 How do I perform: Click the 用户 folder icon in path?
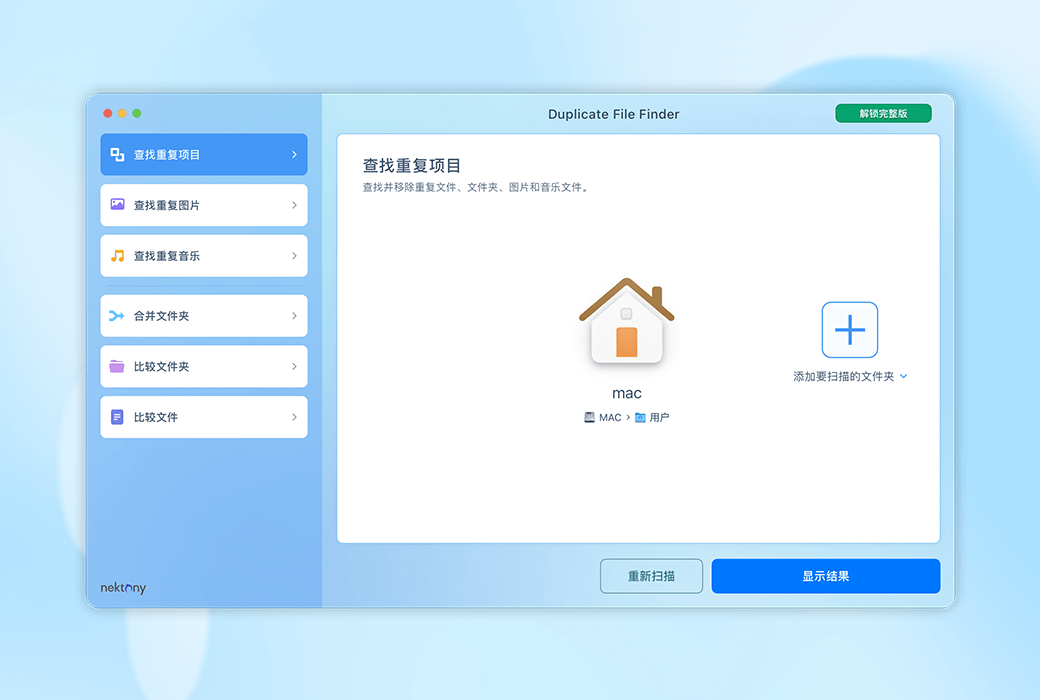coord(640,417)
